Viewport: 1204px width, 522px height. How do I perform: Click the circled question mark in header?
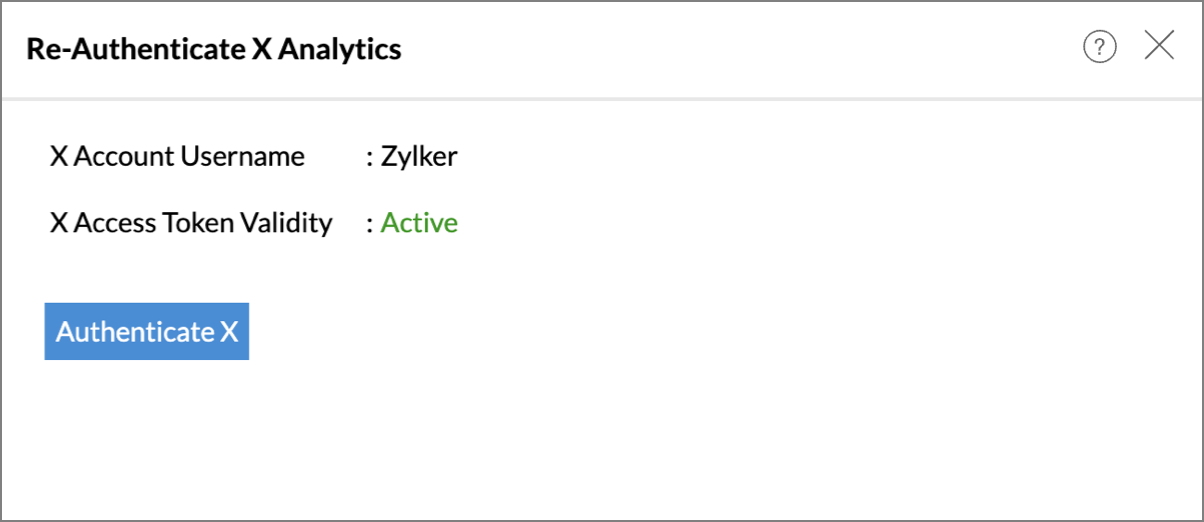point(1099,46)
